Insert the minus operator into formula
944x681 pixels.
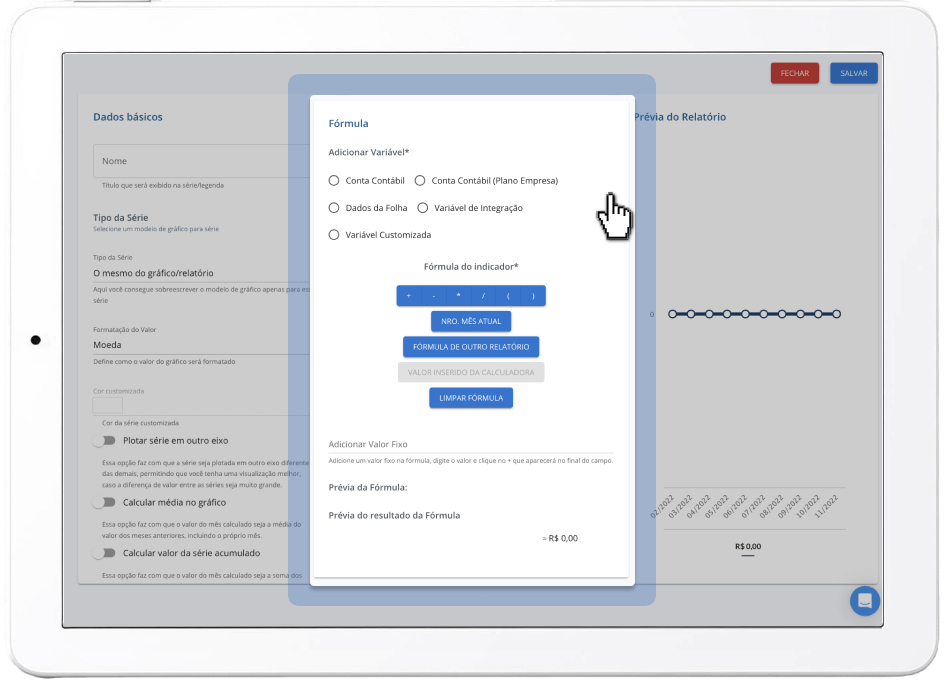coord(433,296)
